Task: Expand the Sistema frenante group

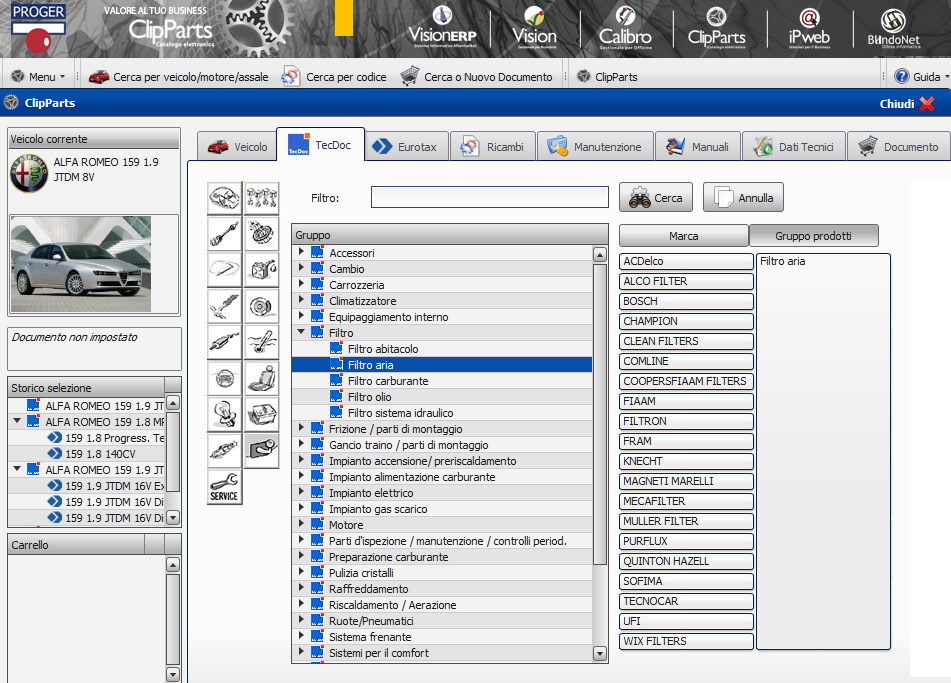Action: click(301, 636)
